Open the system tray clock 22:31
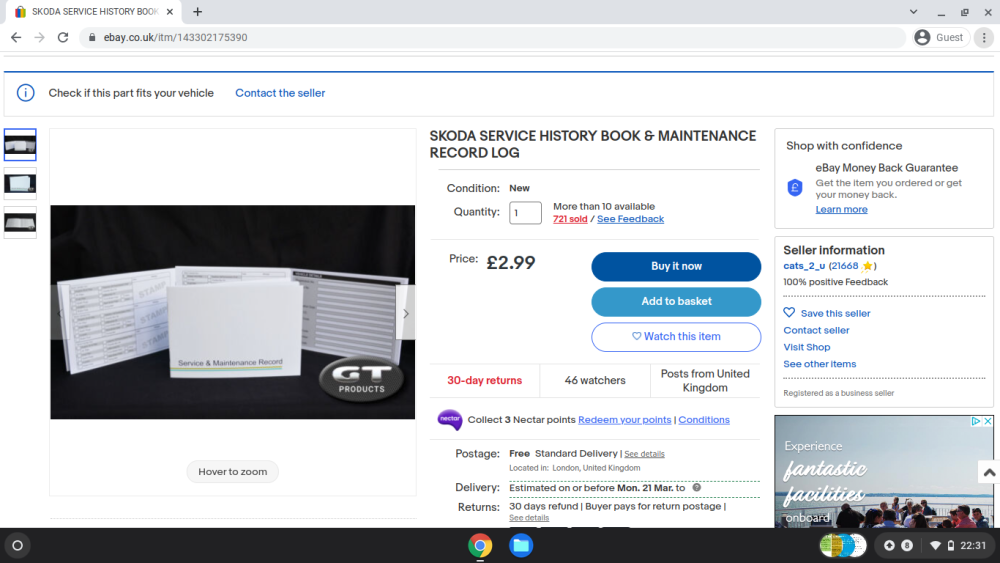 [x=973, y=546]
